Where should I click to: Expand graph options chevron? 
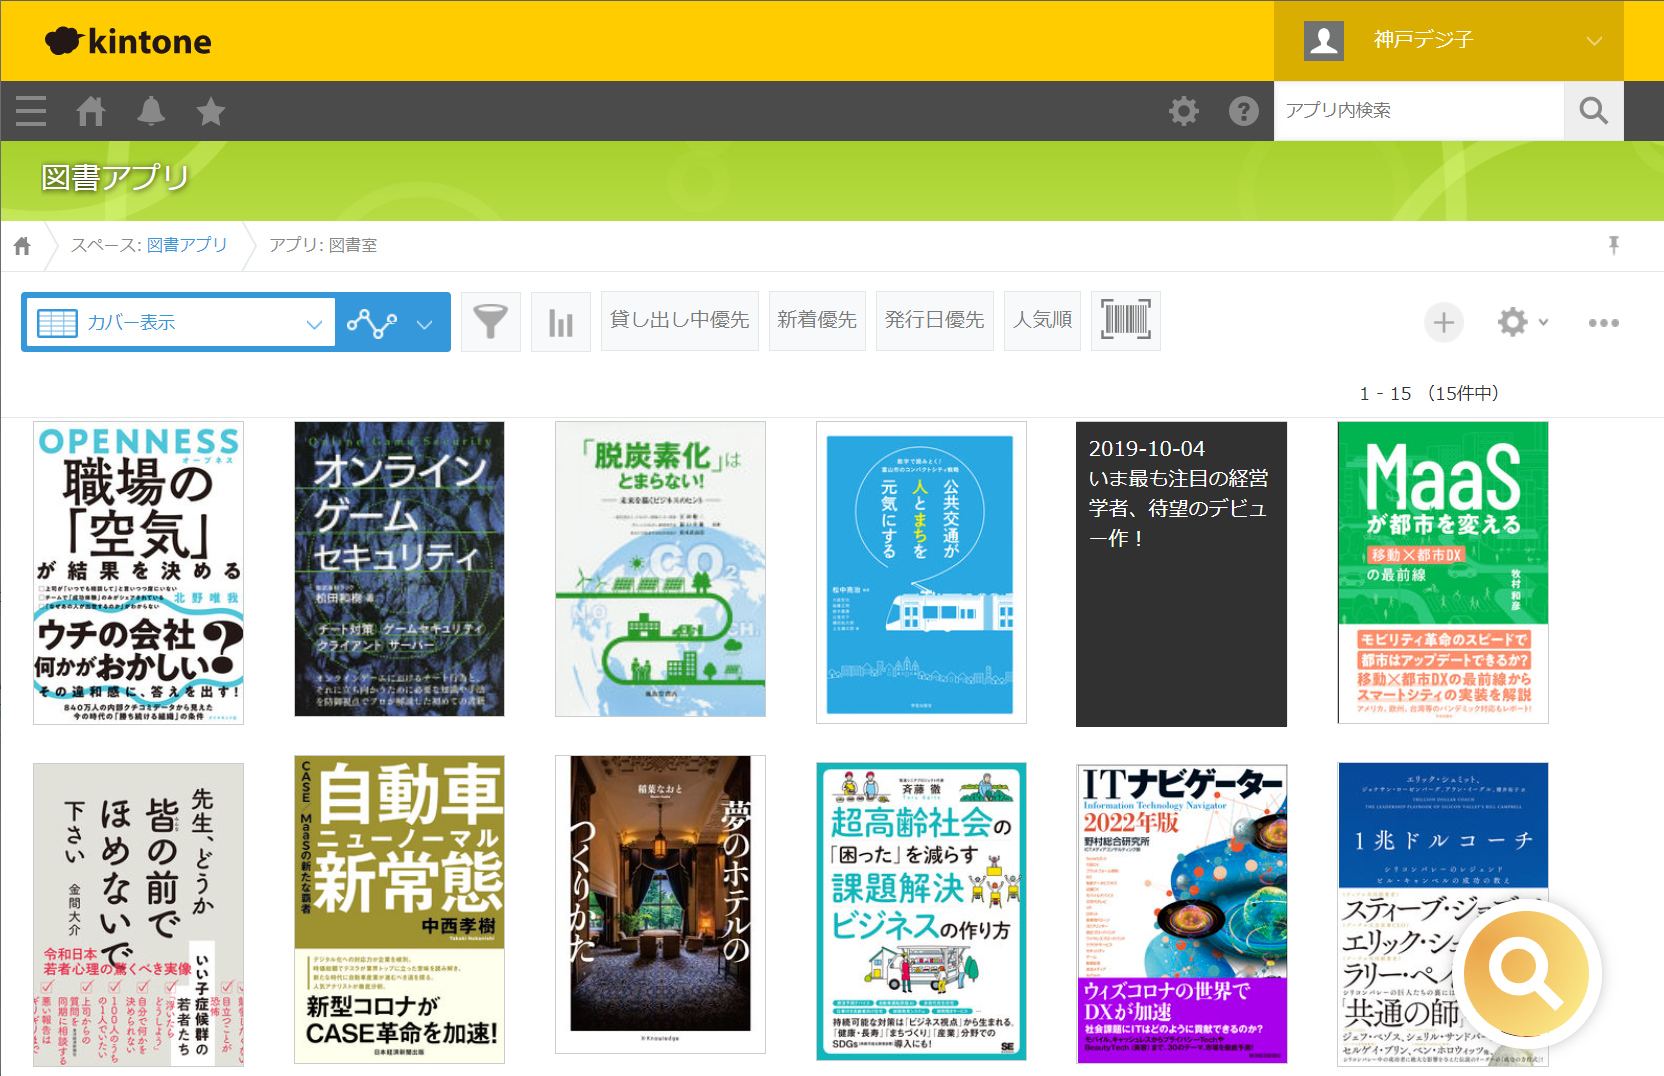pos(425,324)
